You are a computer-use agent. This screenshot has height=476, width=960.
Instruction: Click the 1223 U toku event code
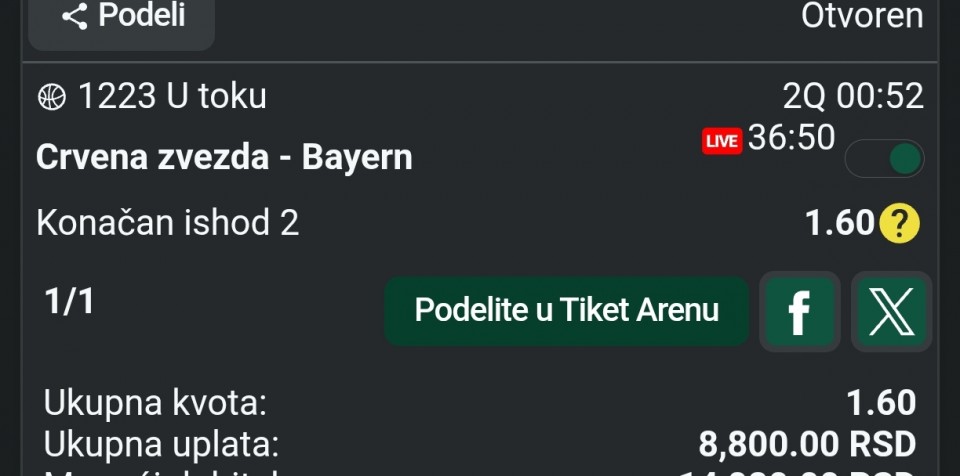point(172,96)
